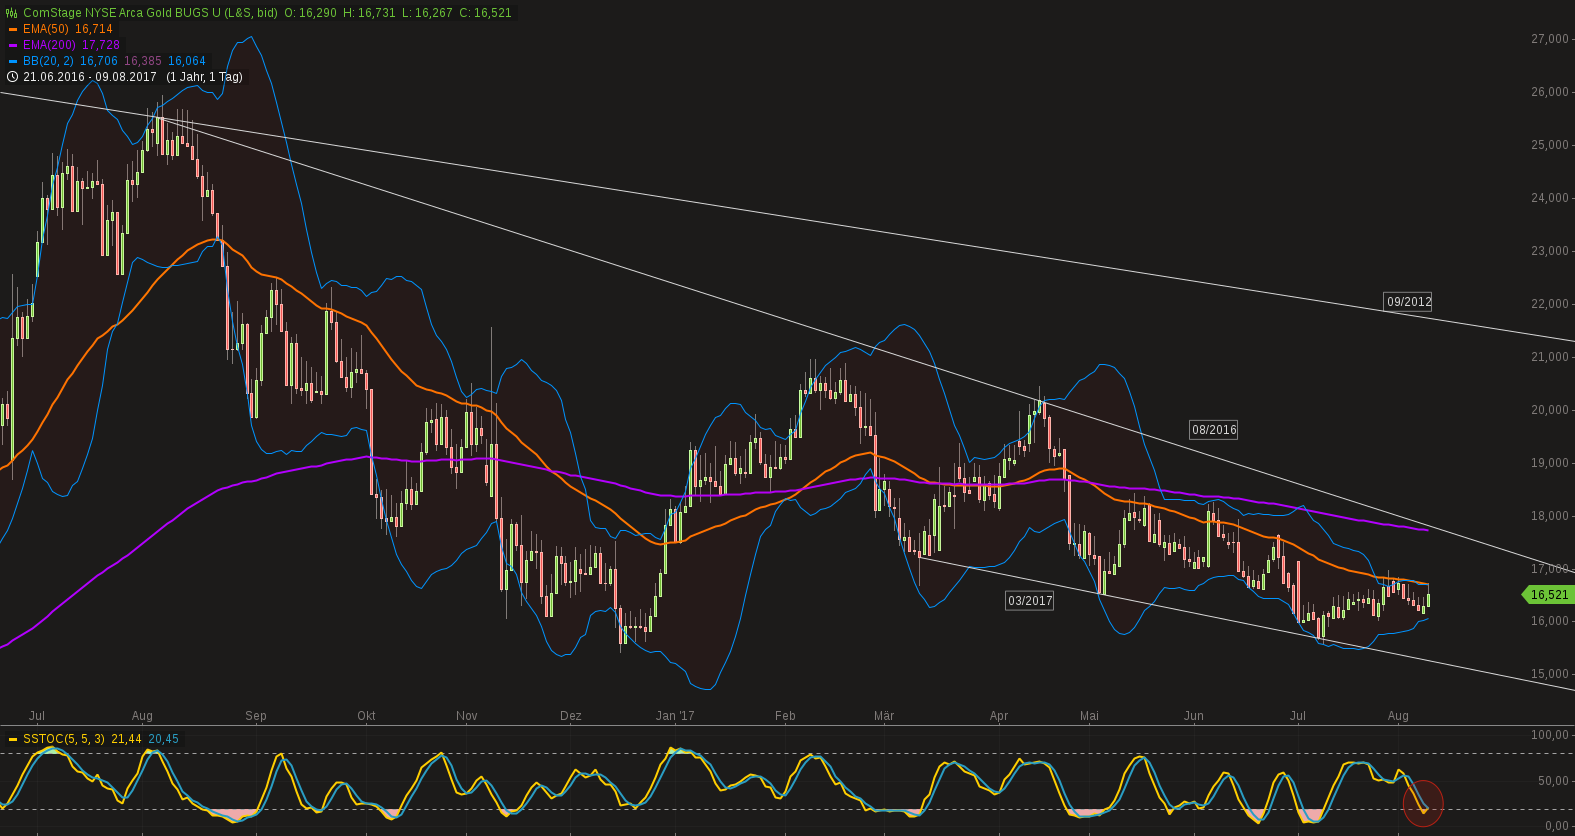
Task: Click the red circle marker on the stochastic
Action: 1423,803
